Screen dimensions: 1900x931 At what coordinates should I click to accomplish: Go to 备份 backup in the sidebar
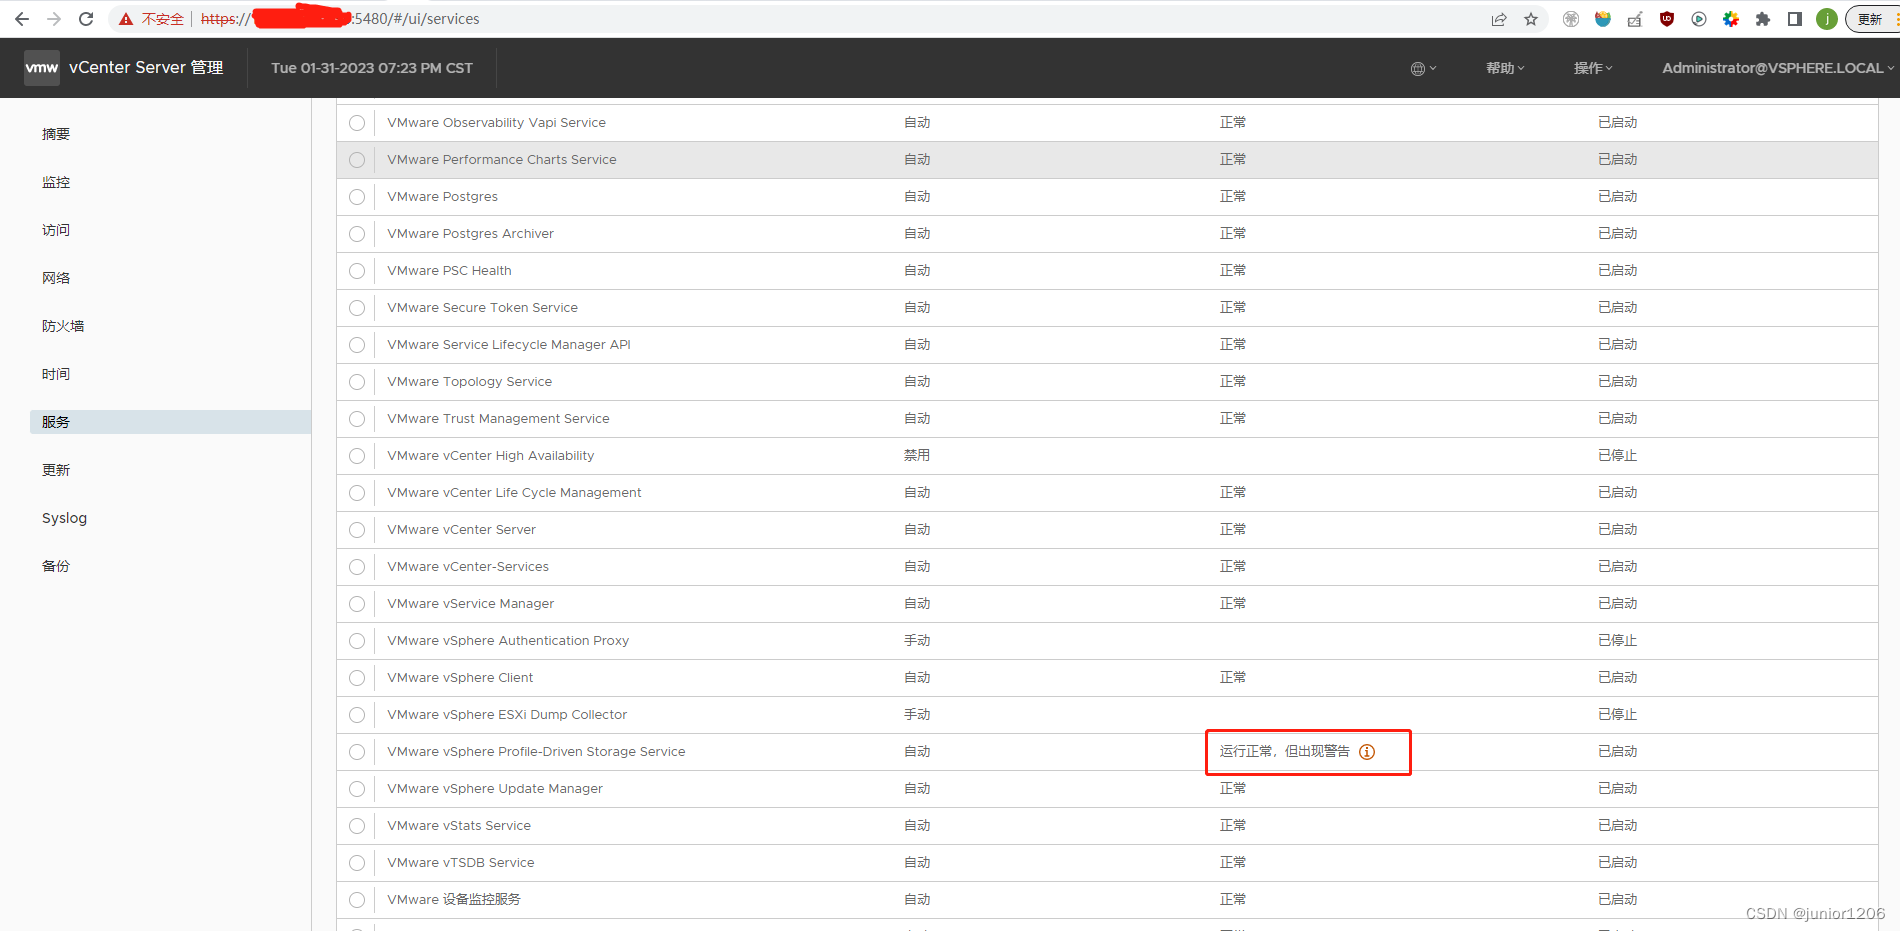point(56,566)
